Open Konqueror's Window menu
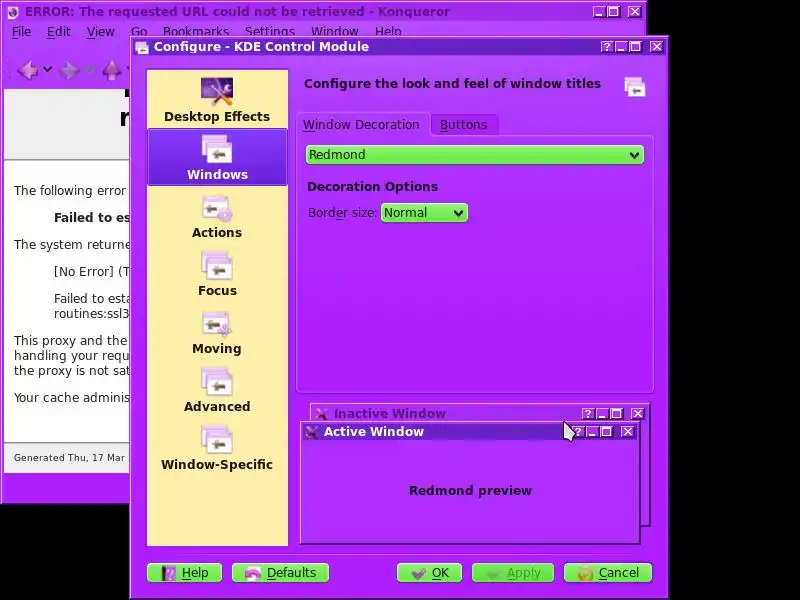The image size is (800, 600). point(335,32)
